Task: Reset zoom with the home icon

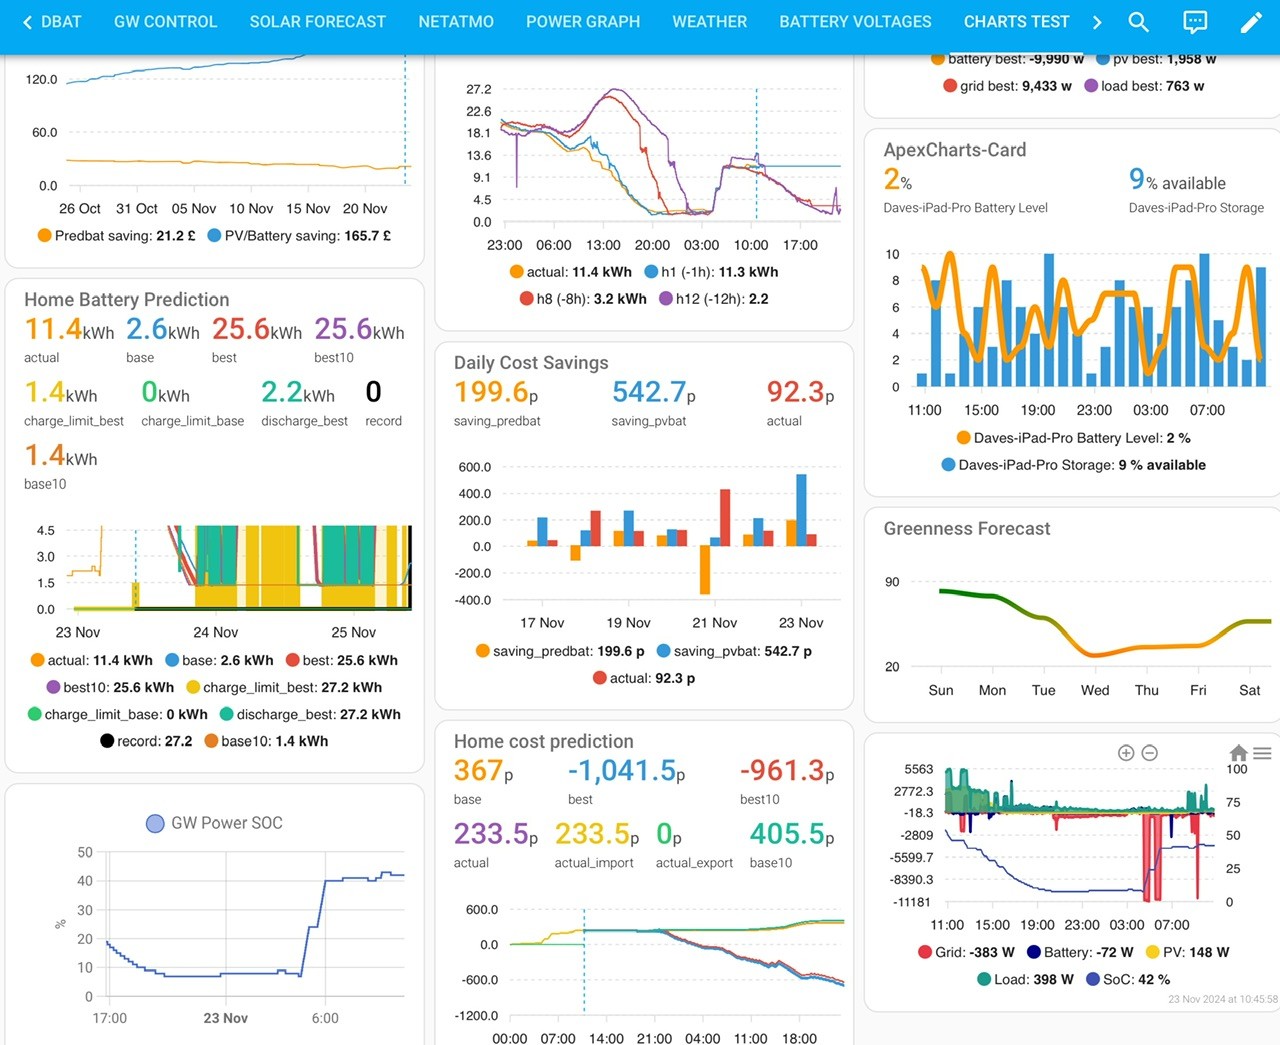Action: coord(1238,753)
